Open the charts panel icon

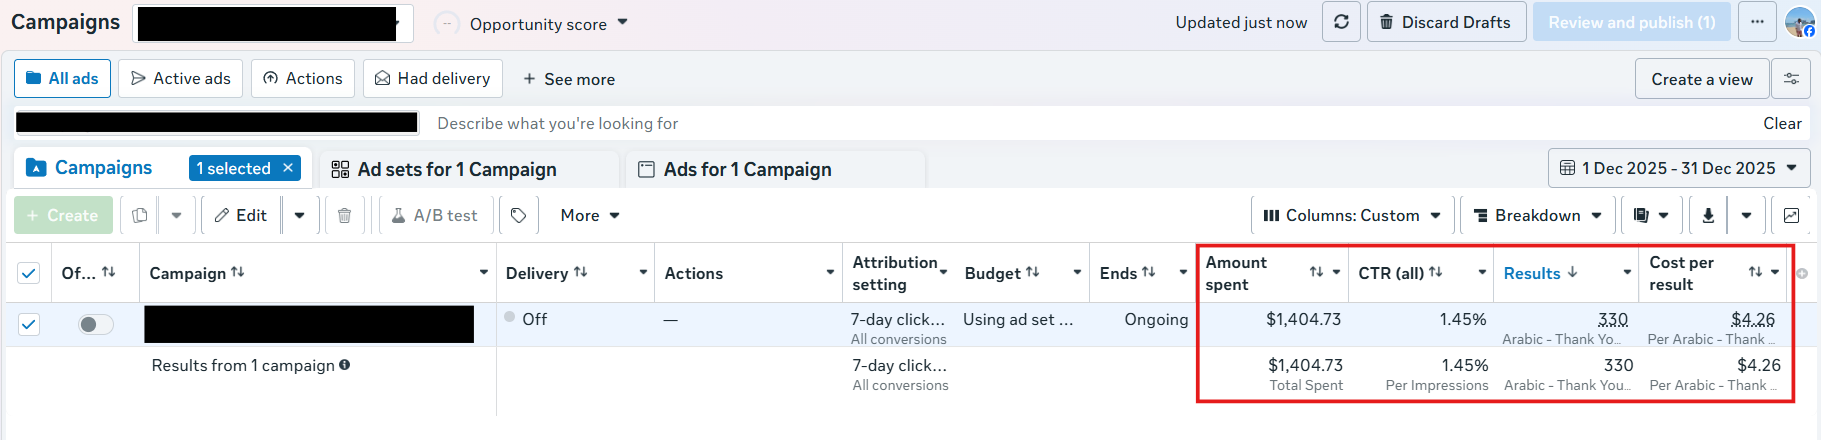1791,215
